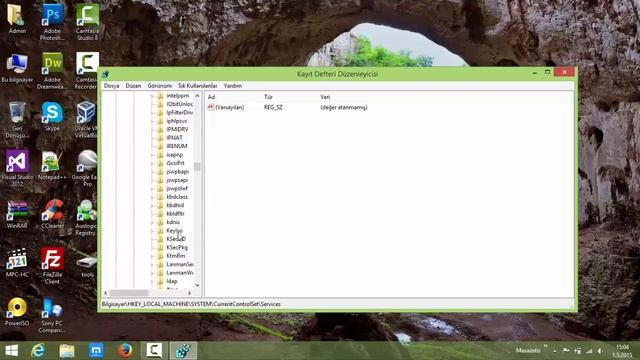
Task: Select the IRENUM key folder icon
Action: click(x=160, y=146)
